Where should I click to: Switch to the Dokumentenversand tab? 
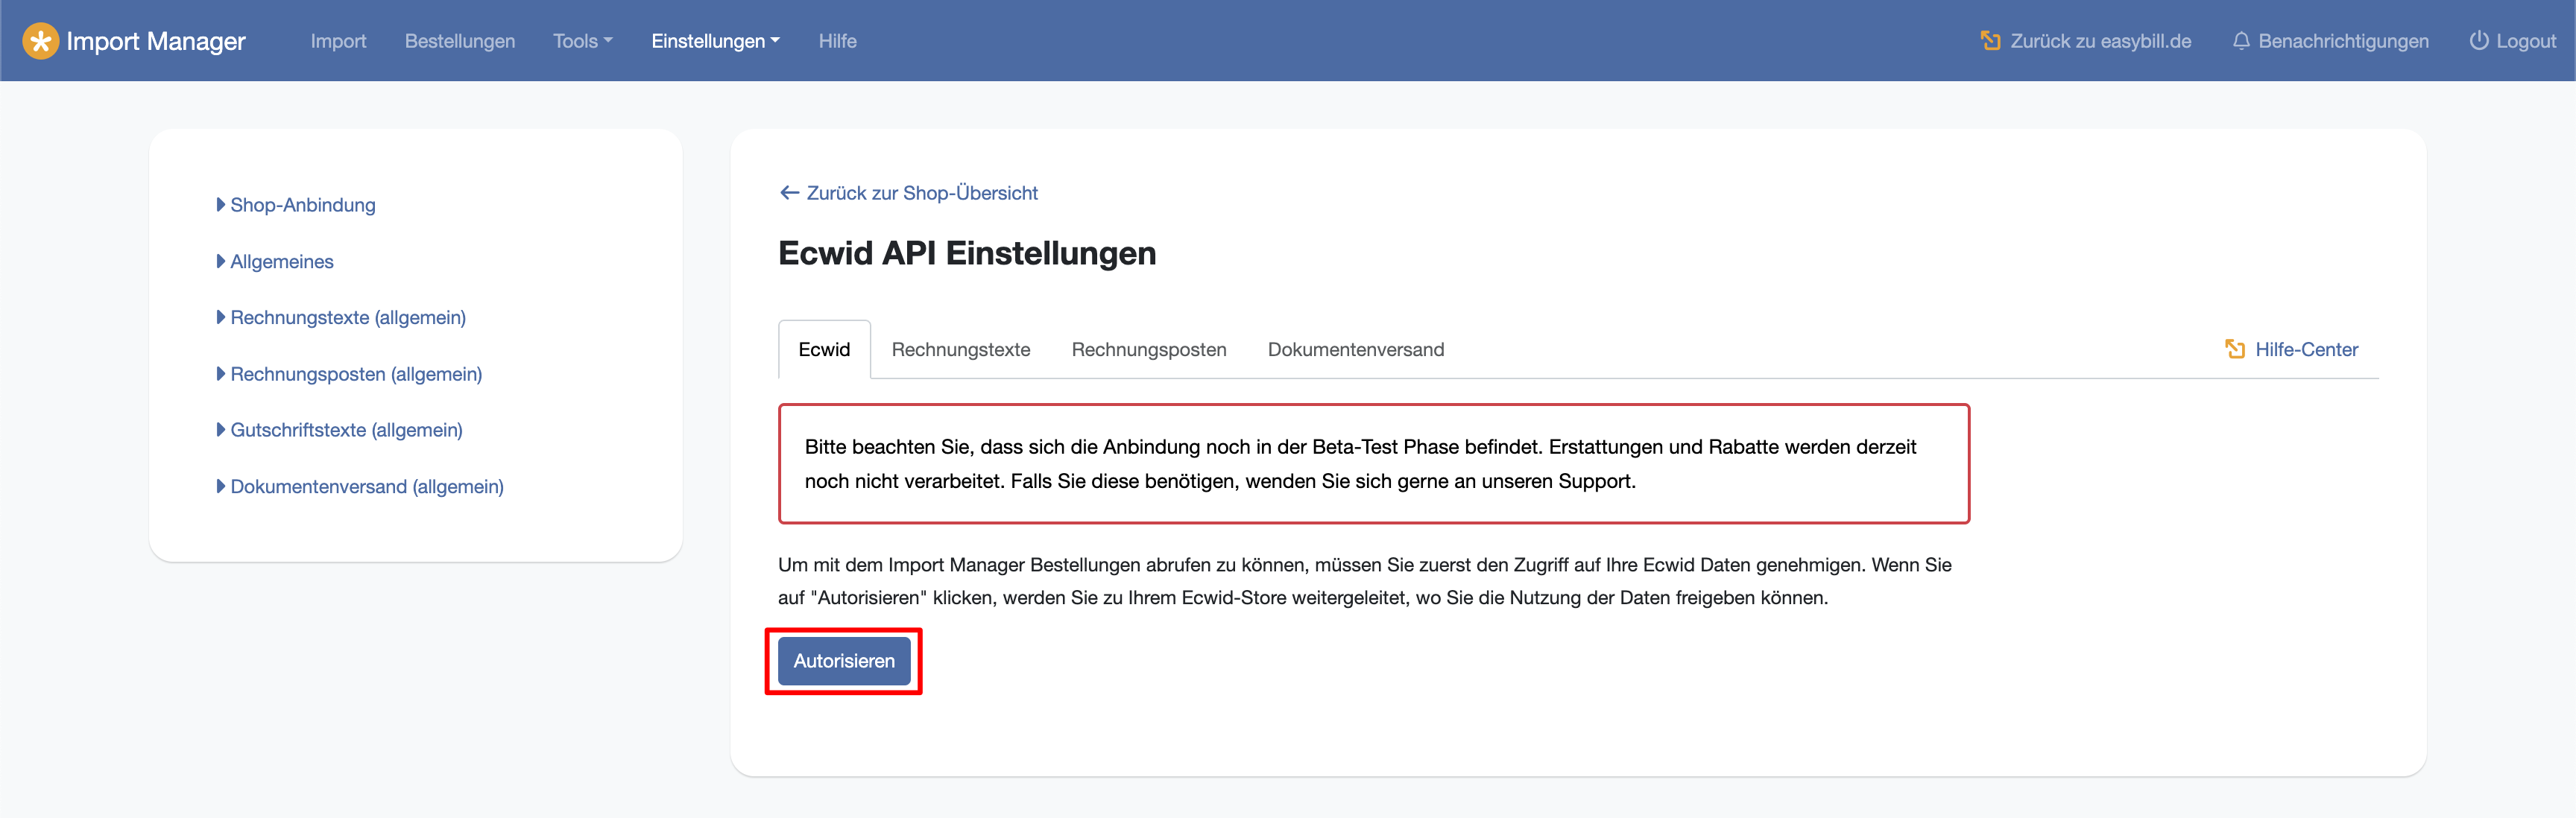[1356, 349]
